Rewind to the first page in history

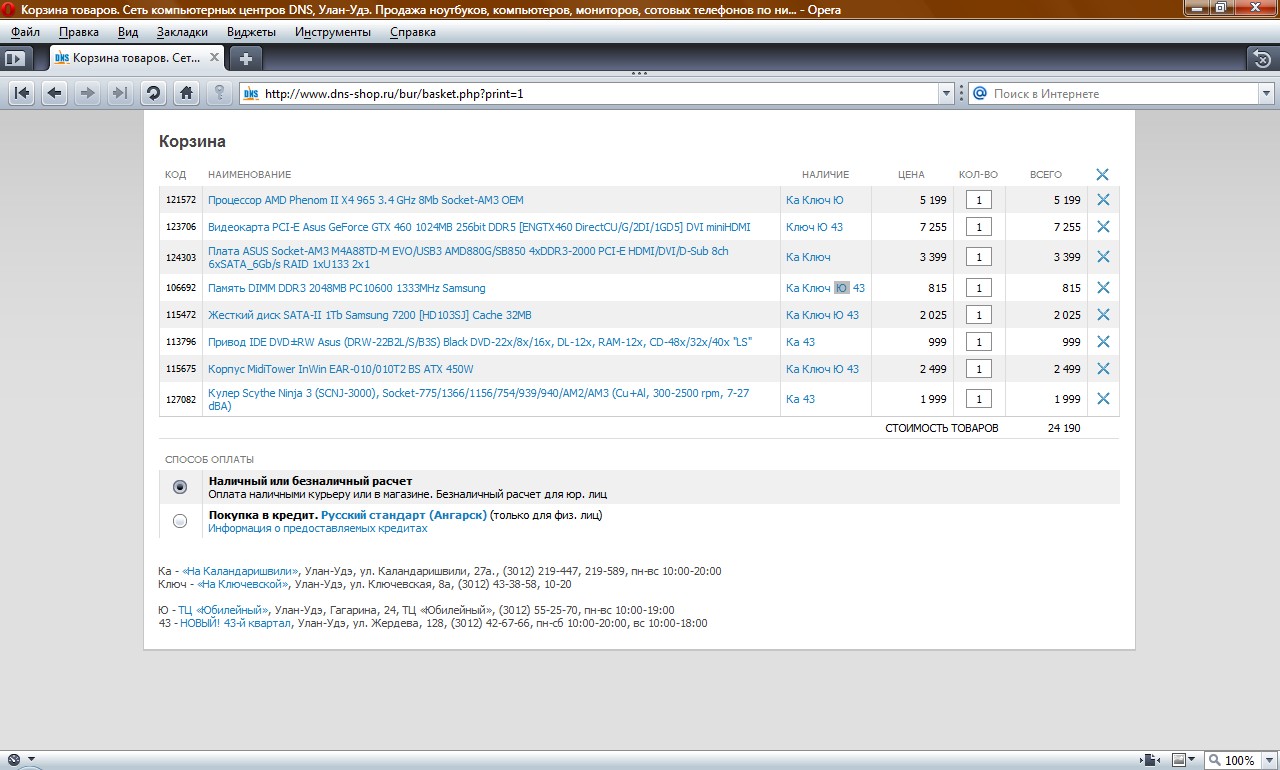pyautogui.click(x=22, y=93)
